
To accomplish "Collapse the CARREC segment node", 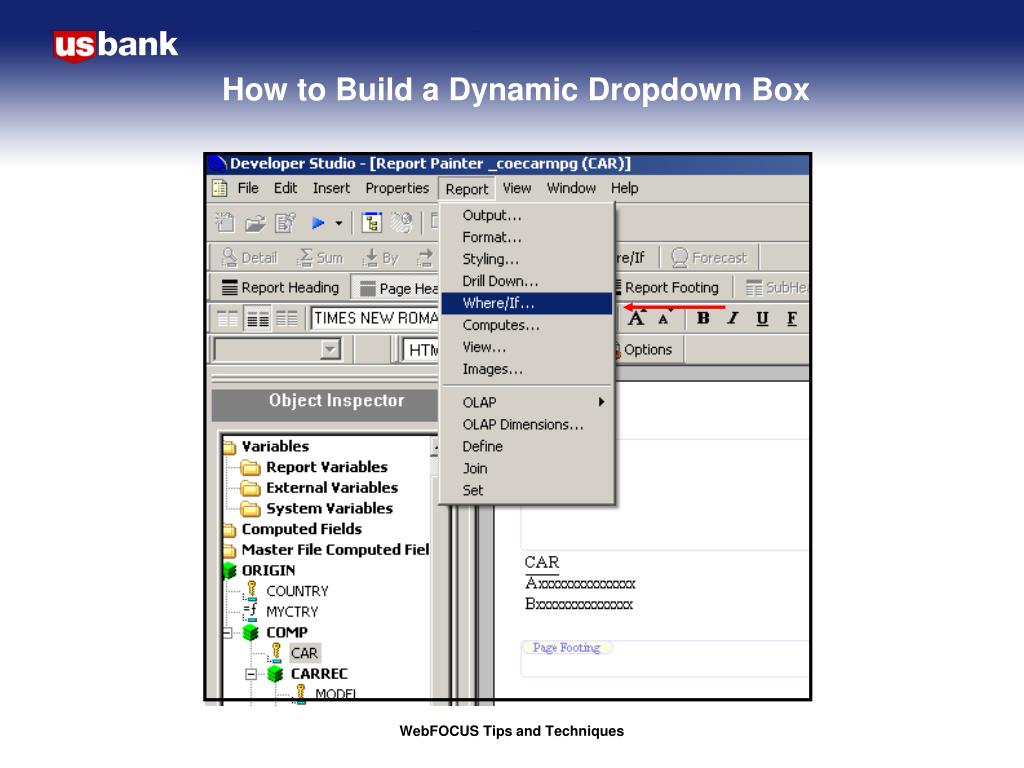I will [x=251, y=674].
